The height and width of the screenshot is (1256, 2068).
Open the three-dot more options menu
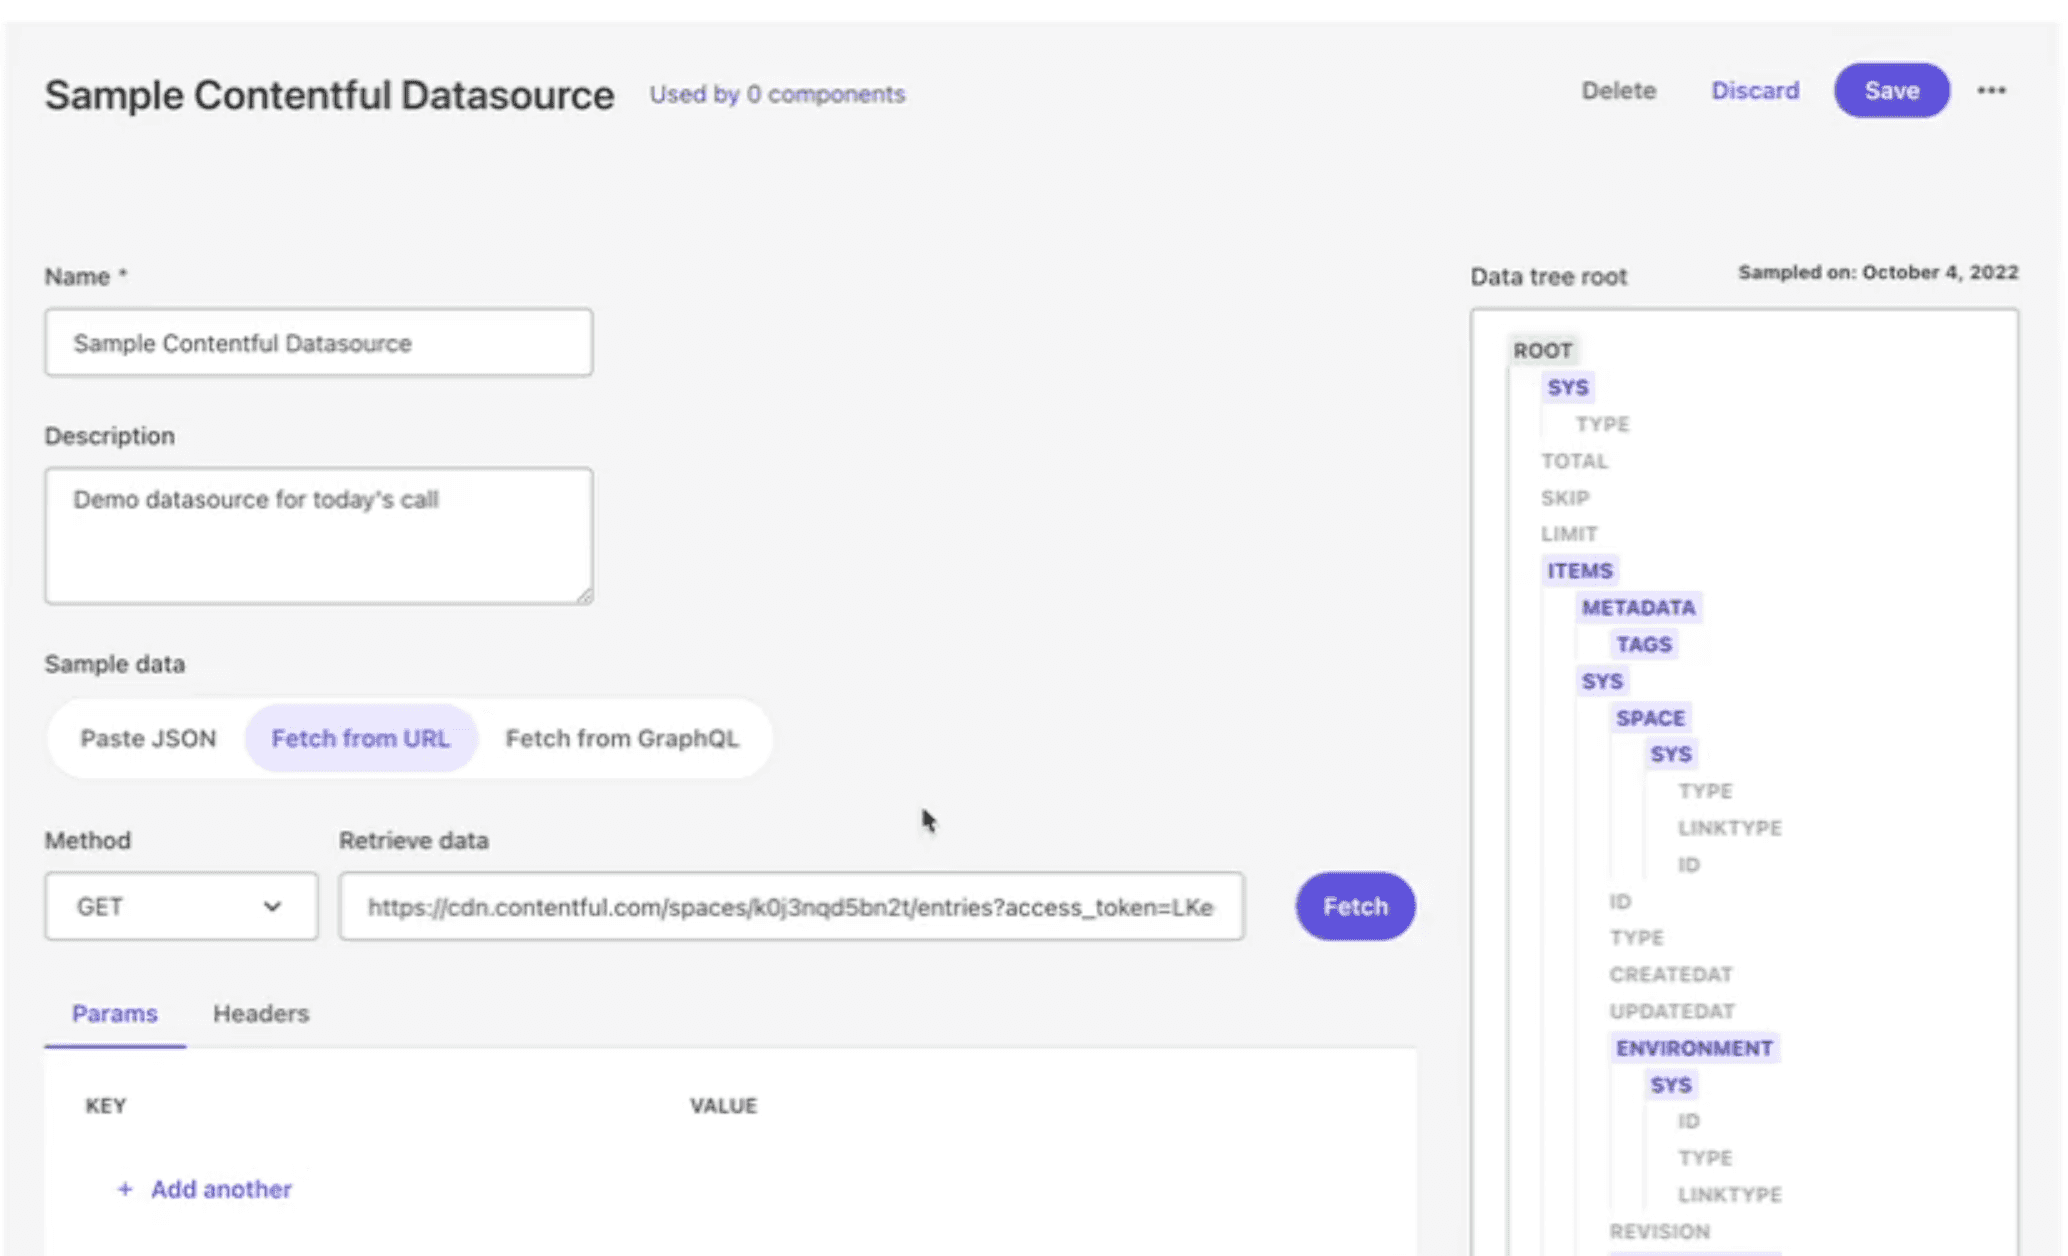pyautogui.click(x=1991, y=91)
